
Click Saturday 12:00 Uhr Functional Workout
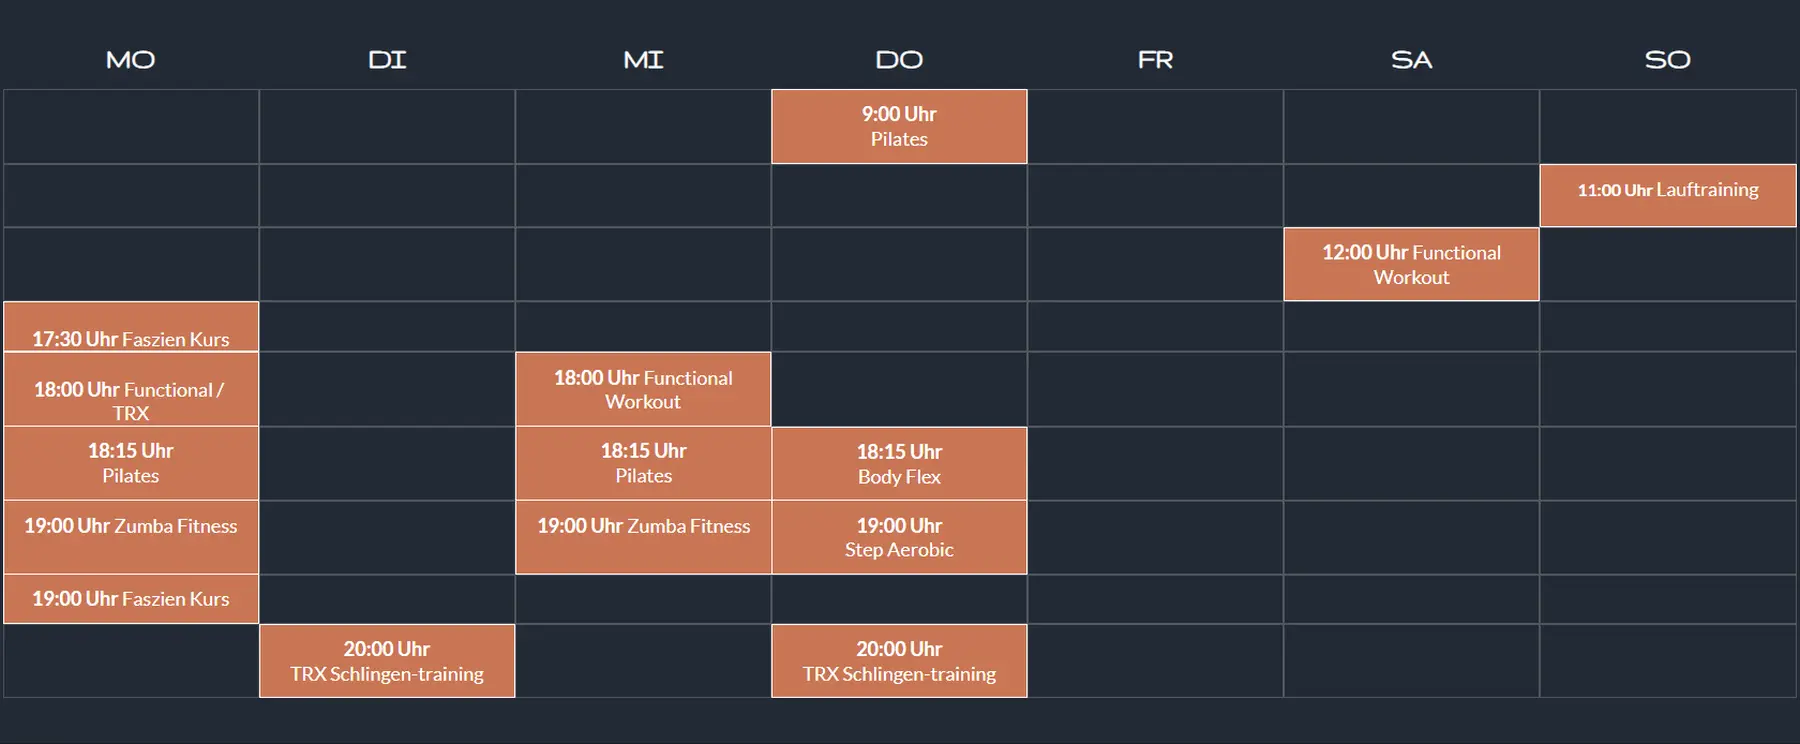pyautogui.click(x=1411, y=265)
